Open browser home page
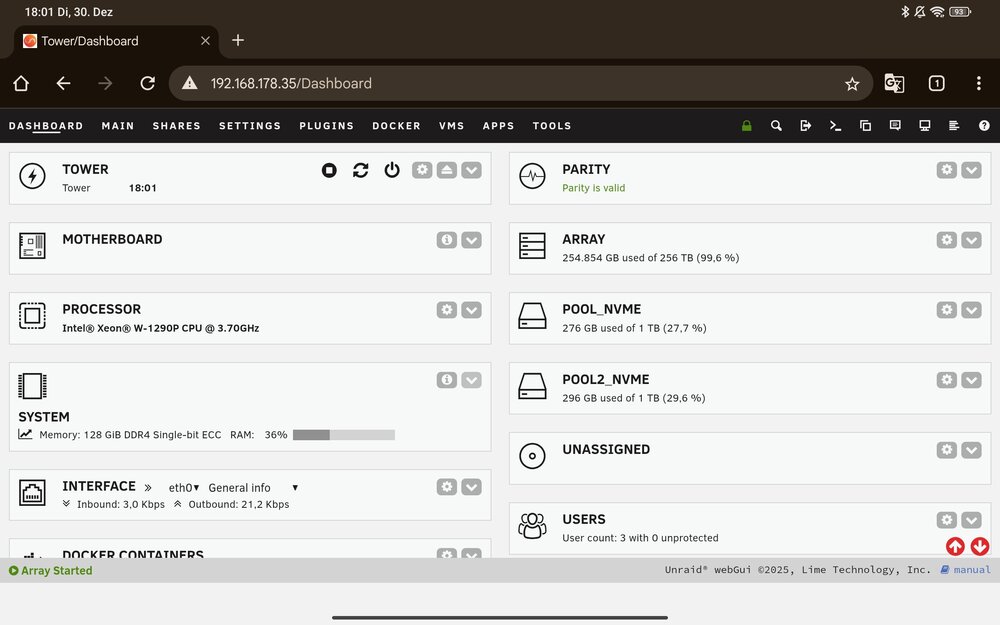This screenshot has width=1000, height=625. tap(21, 84)
